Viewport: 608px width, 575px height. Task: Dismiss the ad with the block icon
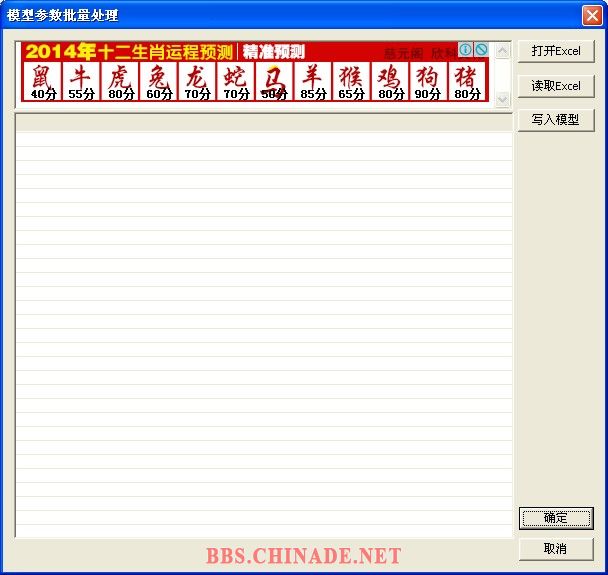(x=481, y=49)
